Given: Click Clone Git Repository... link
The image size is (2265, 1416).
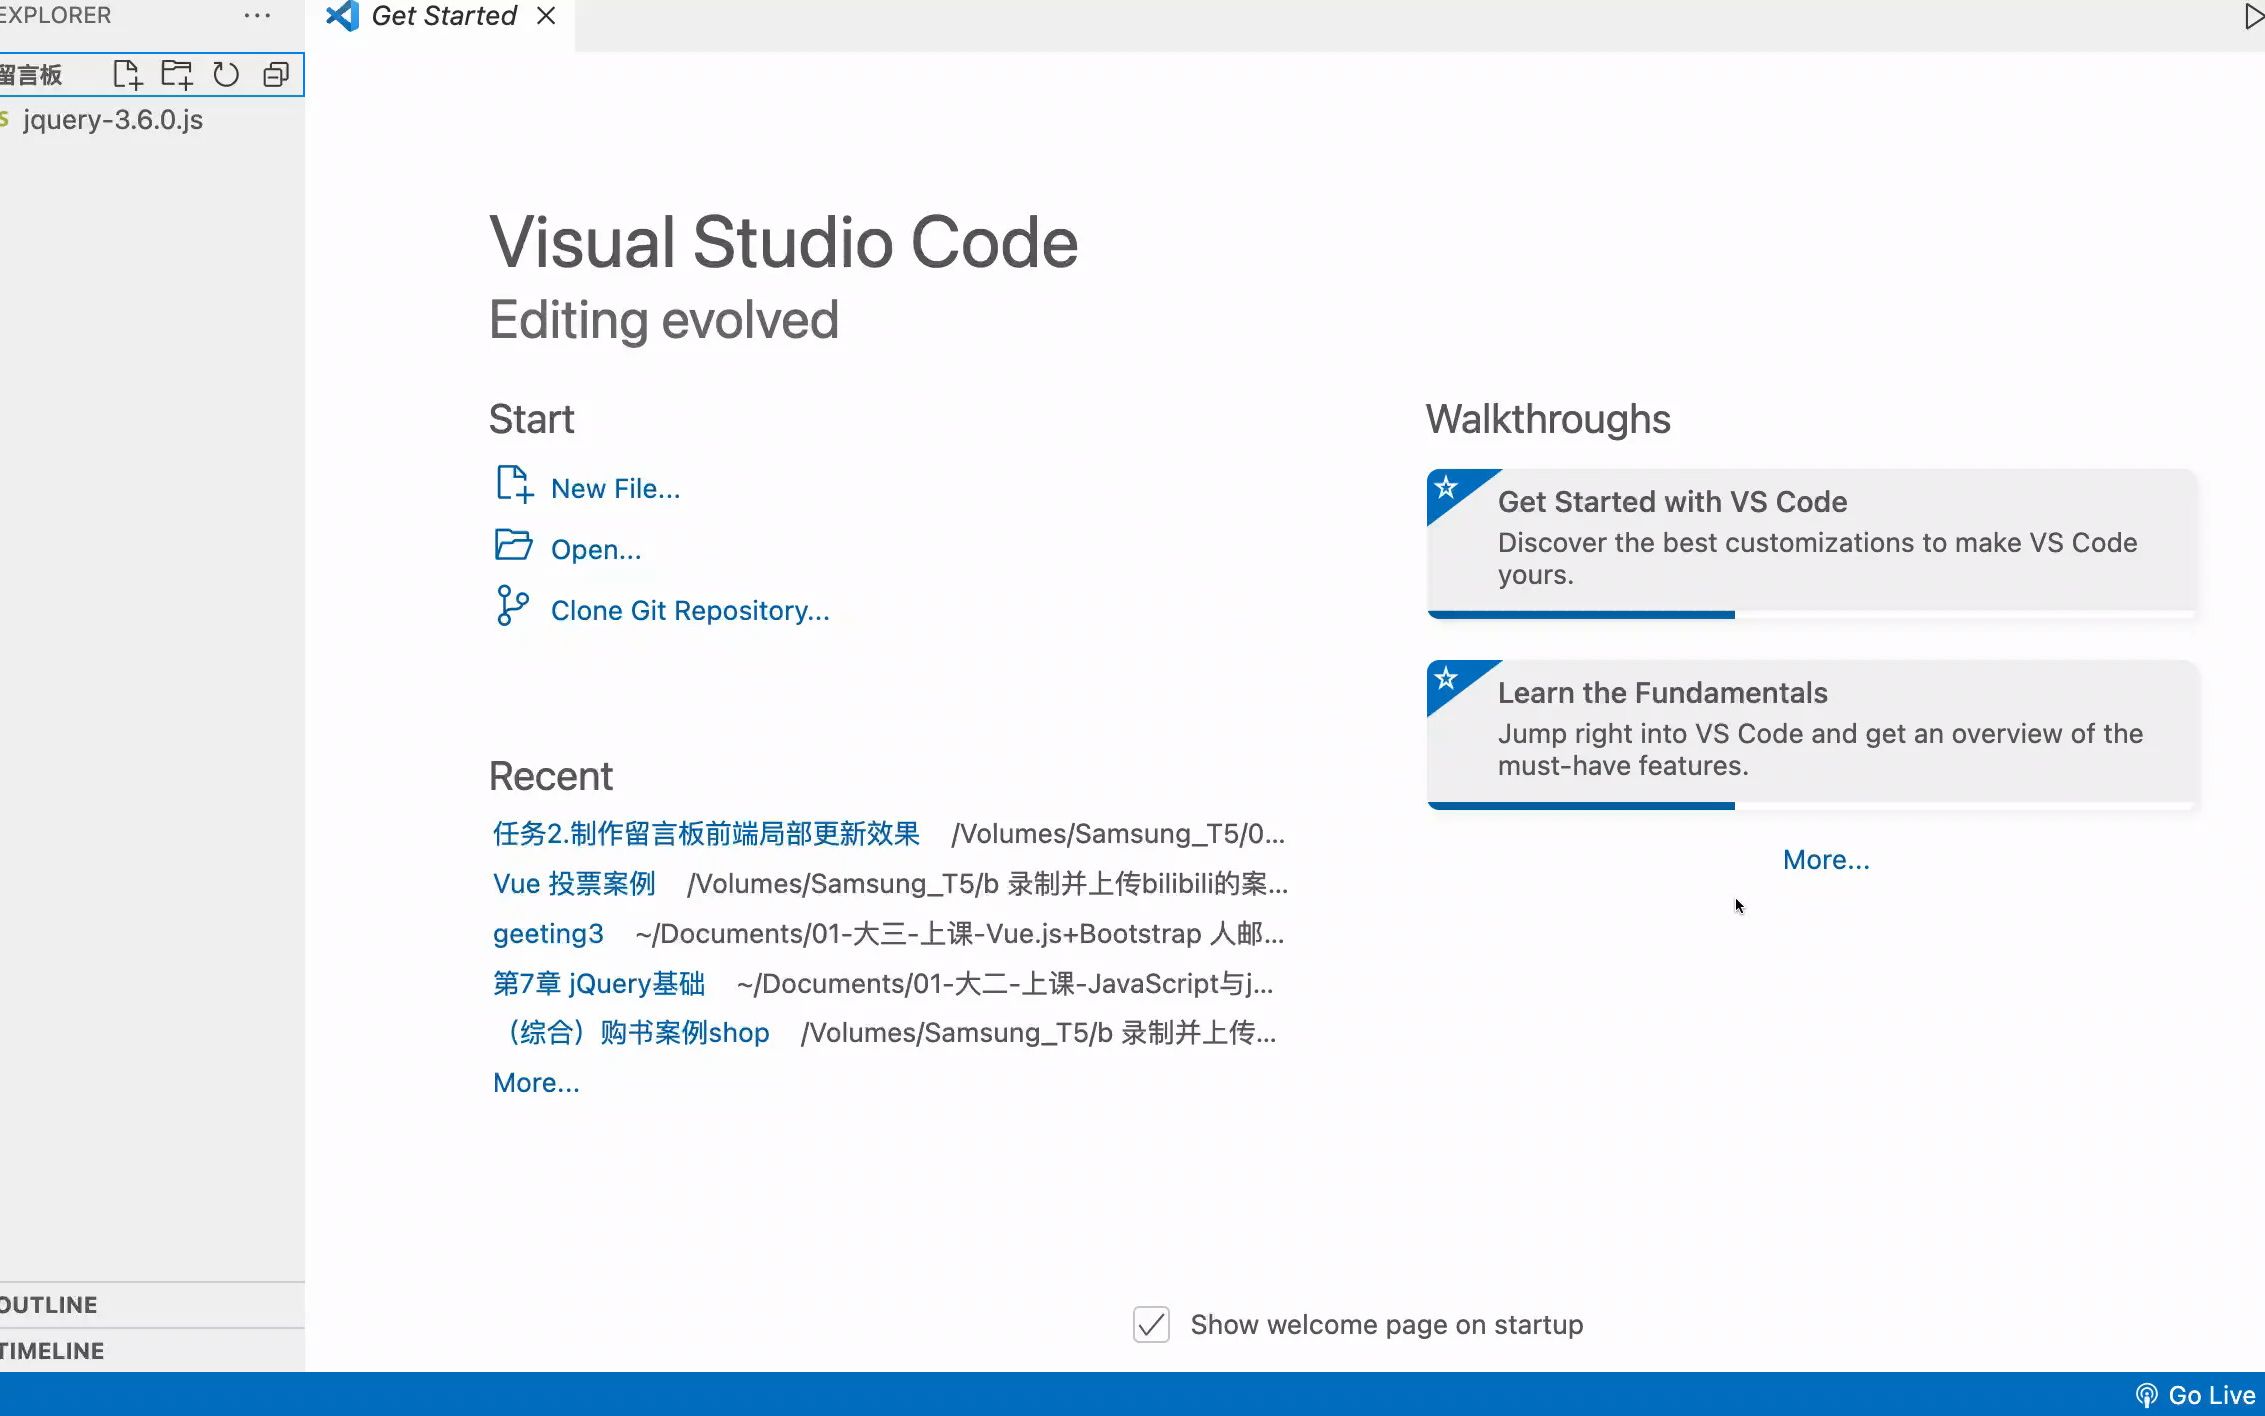Looking at the screenshot, I should tap(690, 611).
